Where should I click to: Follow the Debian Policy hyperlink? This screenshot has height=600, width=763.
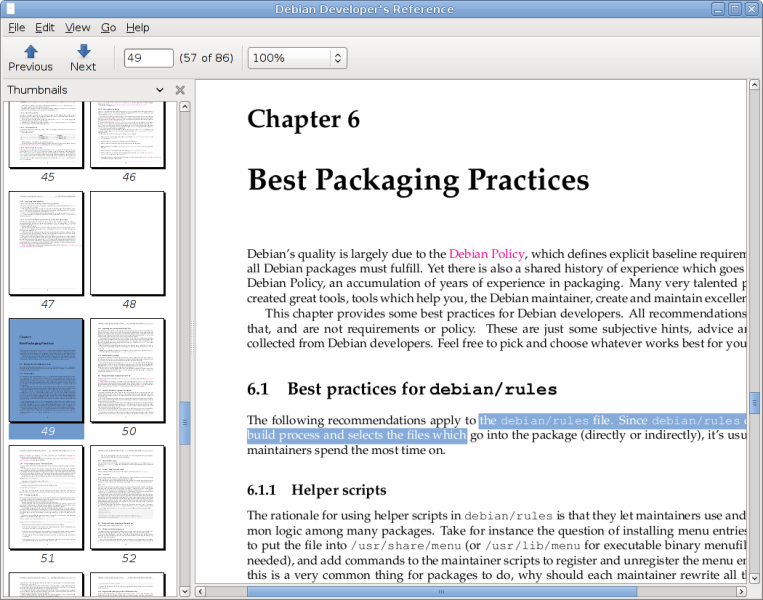pyautogui.click(x=487, y=254)
